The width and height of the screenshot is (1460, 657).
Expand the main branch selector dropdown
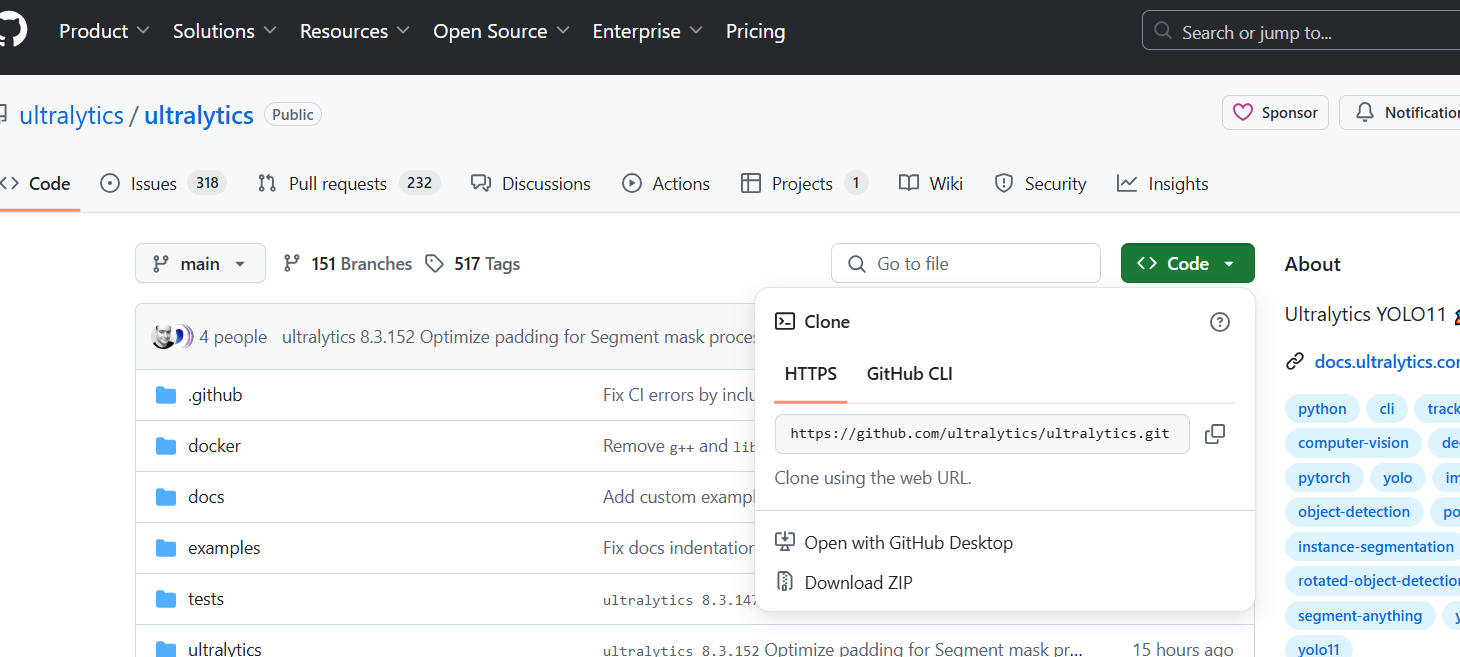tap(200, 264)
